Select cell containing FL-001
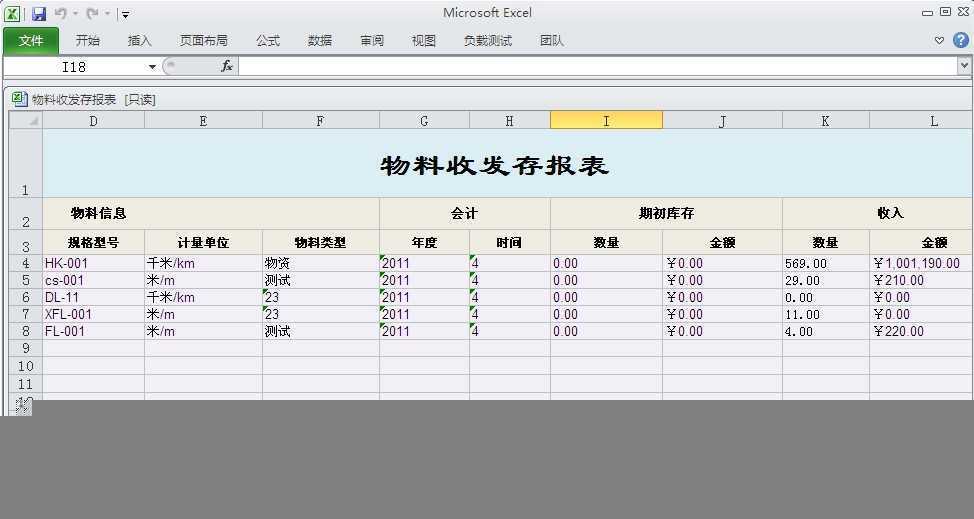 [94, 332]
